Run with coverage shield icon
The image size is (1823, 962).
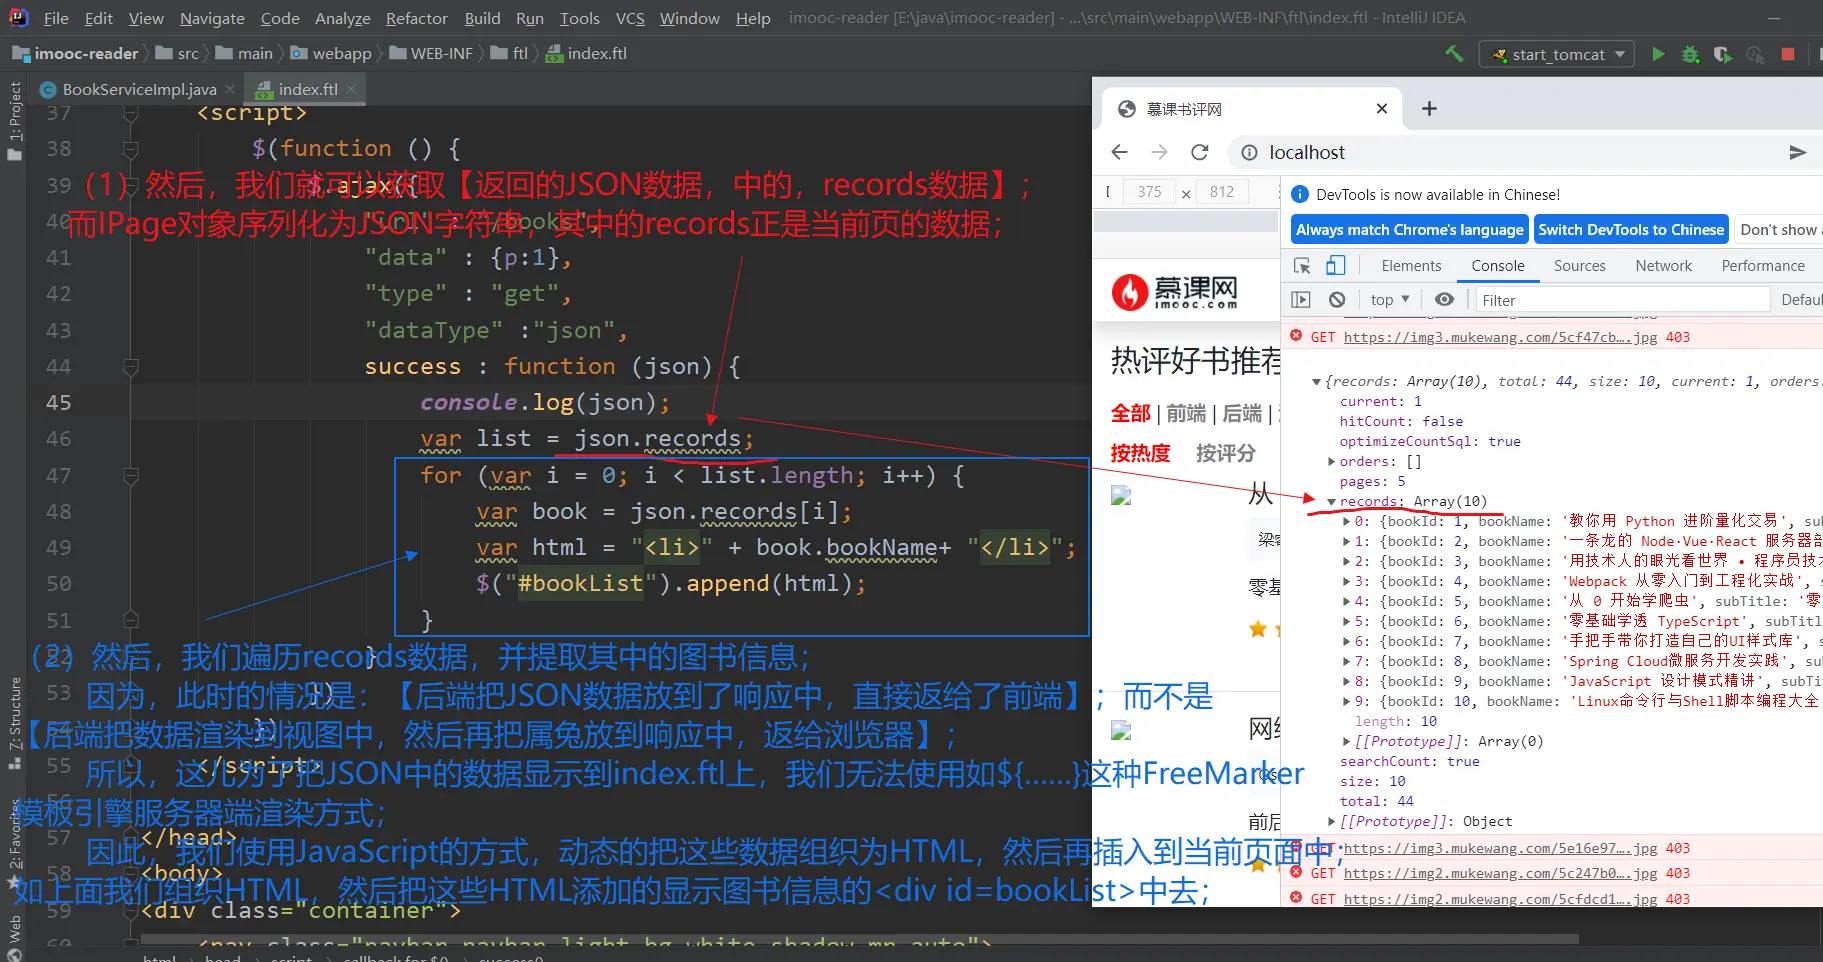pyautogui.click(x=1722, y=54)
